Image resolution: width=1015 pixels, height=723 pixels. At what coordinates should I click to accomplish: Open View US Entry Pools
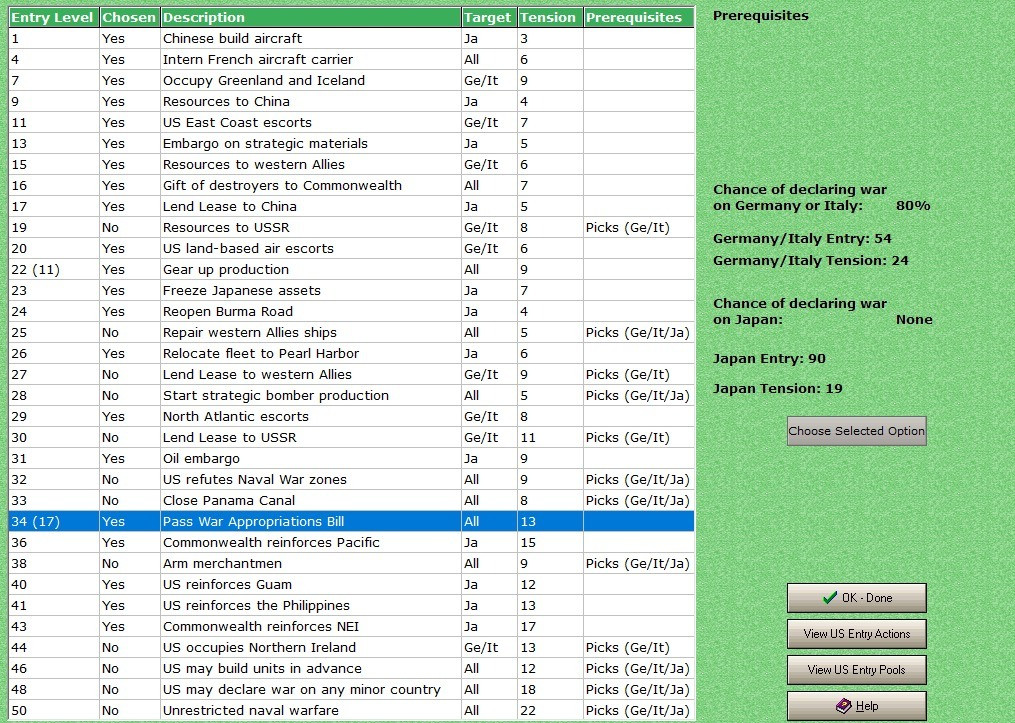[856, 670]
